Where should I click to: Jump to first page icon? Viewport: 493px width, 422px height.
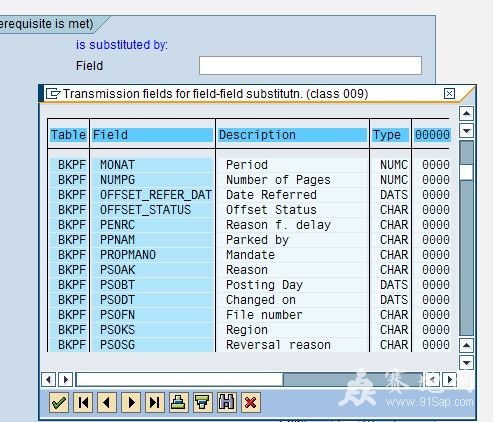pyautogui.click(x=83, y=403)
